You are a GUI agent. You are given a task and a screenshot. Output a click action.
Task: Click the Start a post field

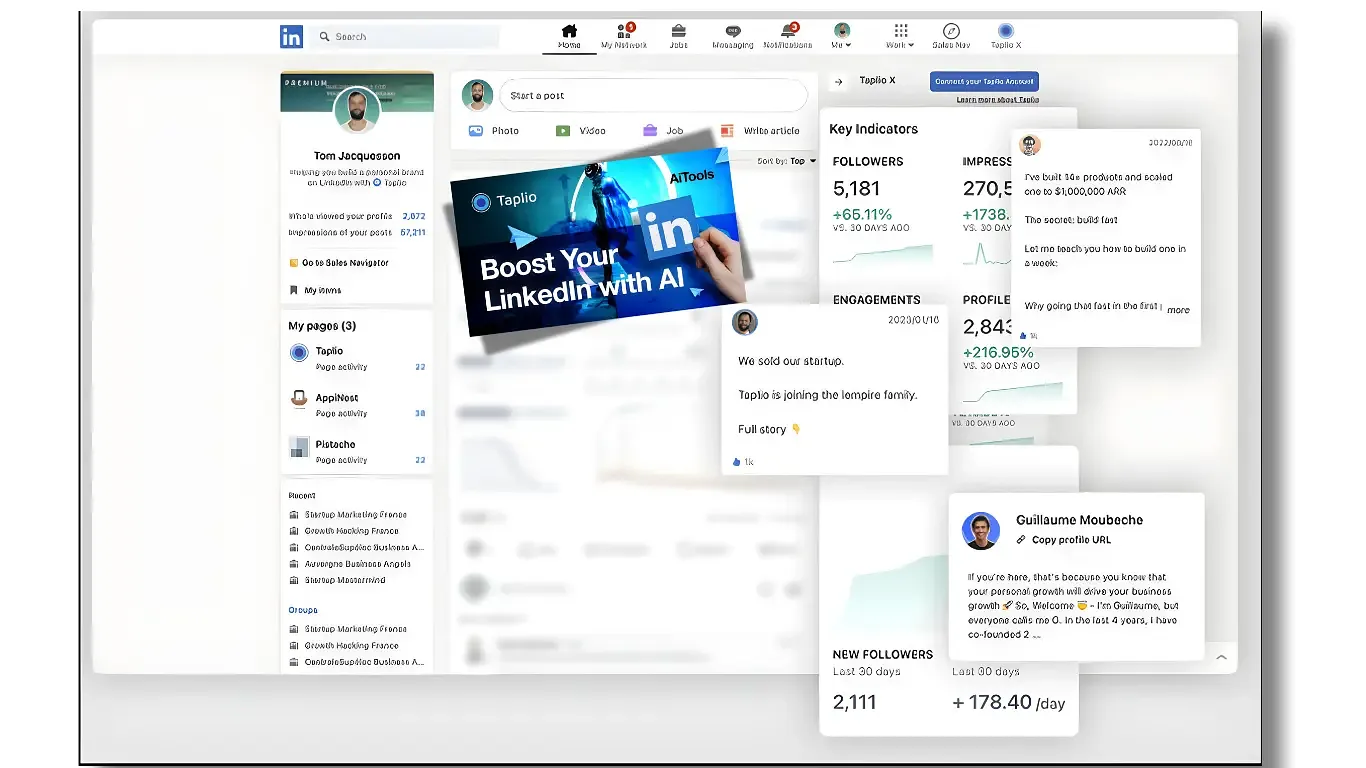point(653,96)
